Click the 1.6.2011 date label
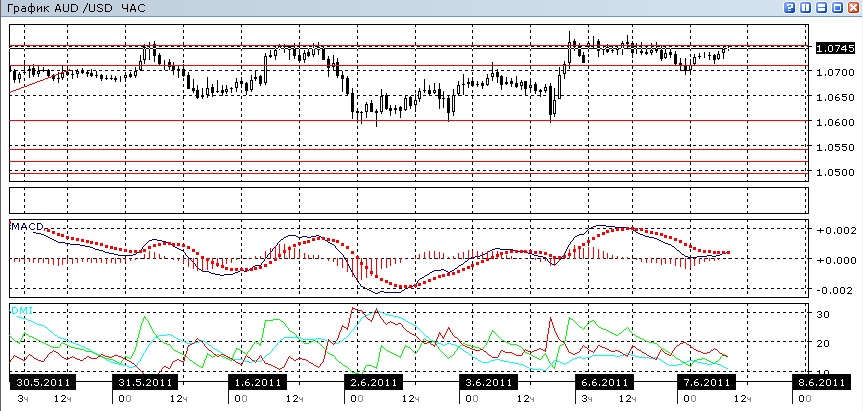This screenshot has height=411, width=863. 257,382
